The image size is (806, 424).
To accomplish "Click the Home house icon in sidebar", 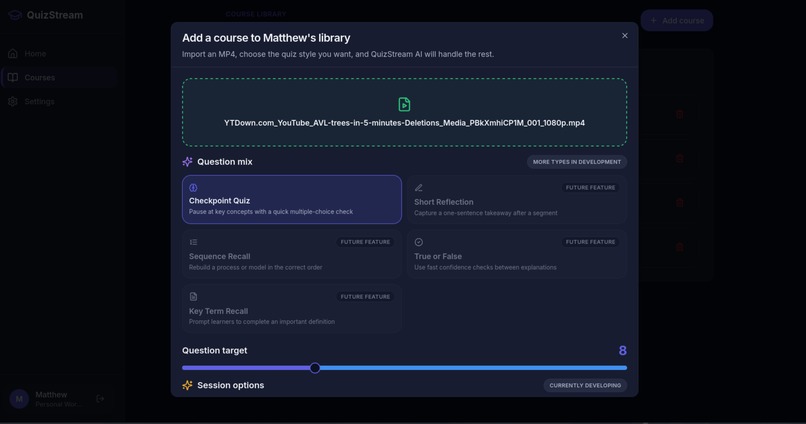I will coord(13,53).
